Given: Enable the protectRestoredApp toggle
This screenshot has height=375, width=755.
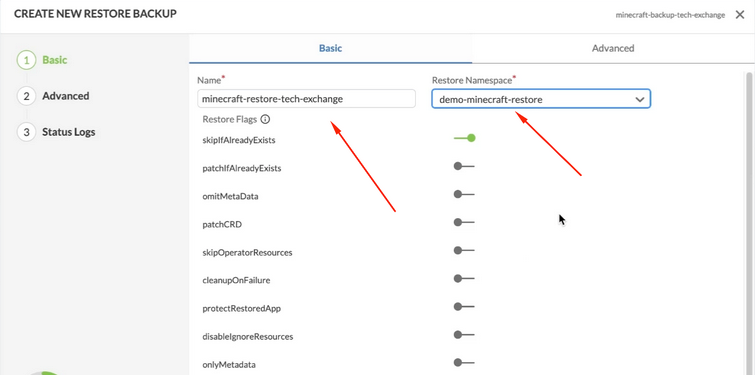Looking at the screenshot, I should (x=464, y=307).
